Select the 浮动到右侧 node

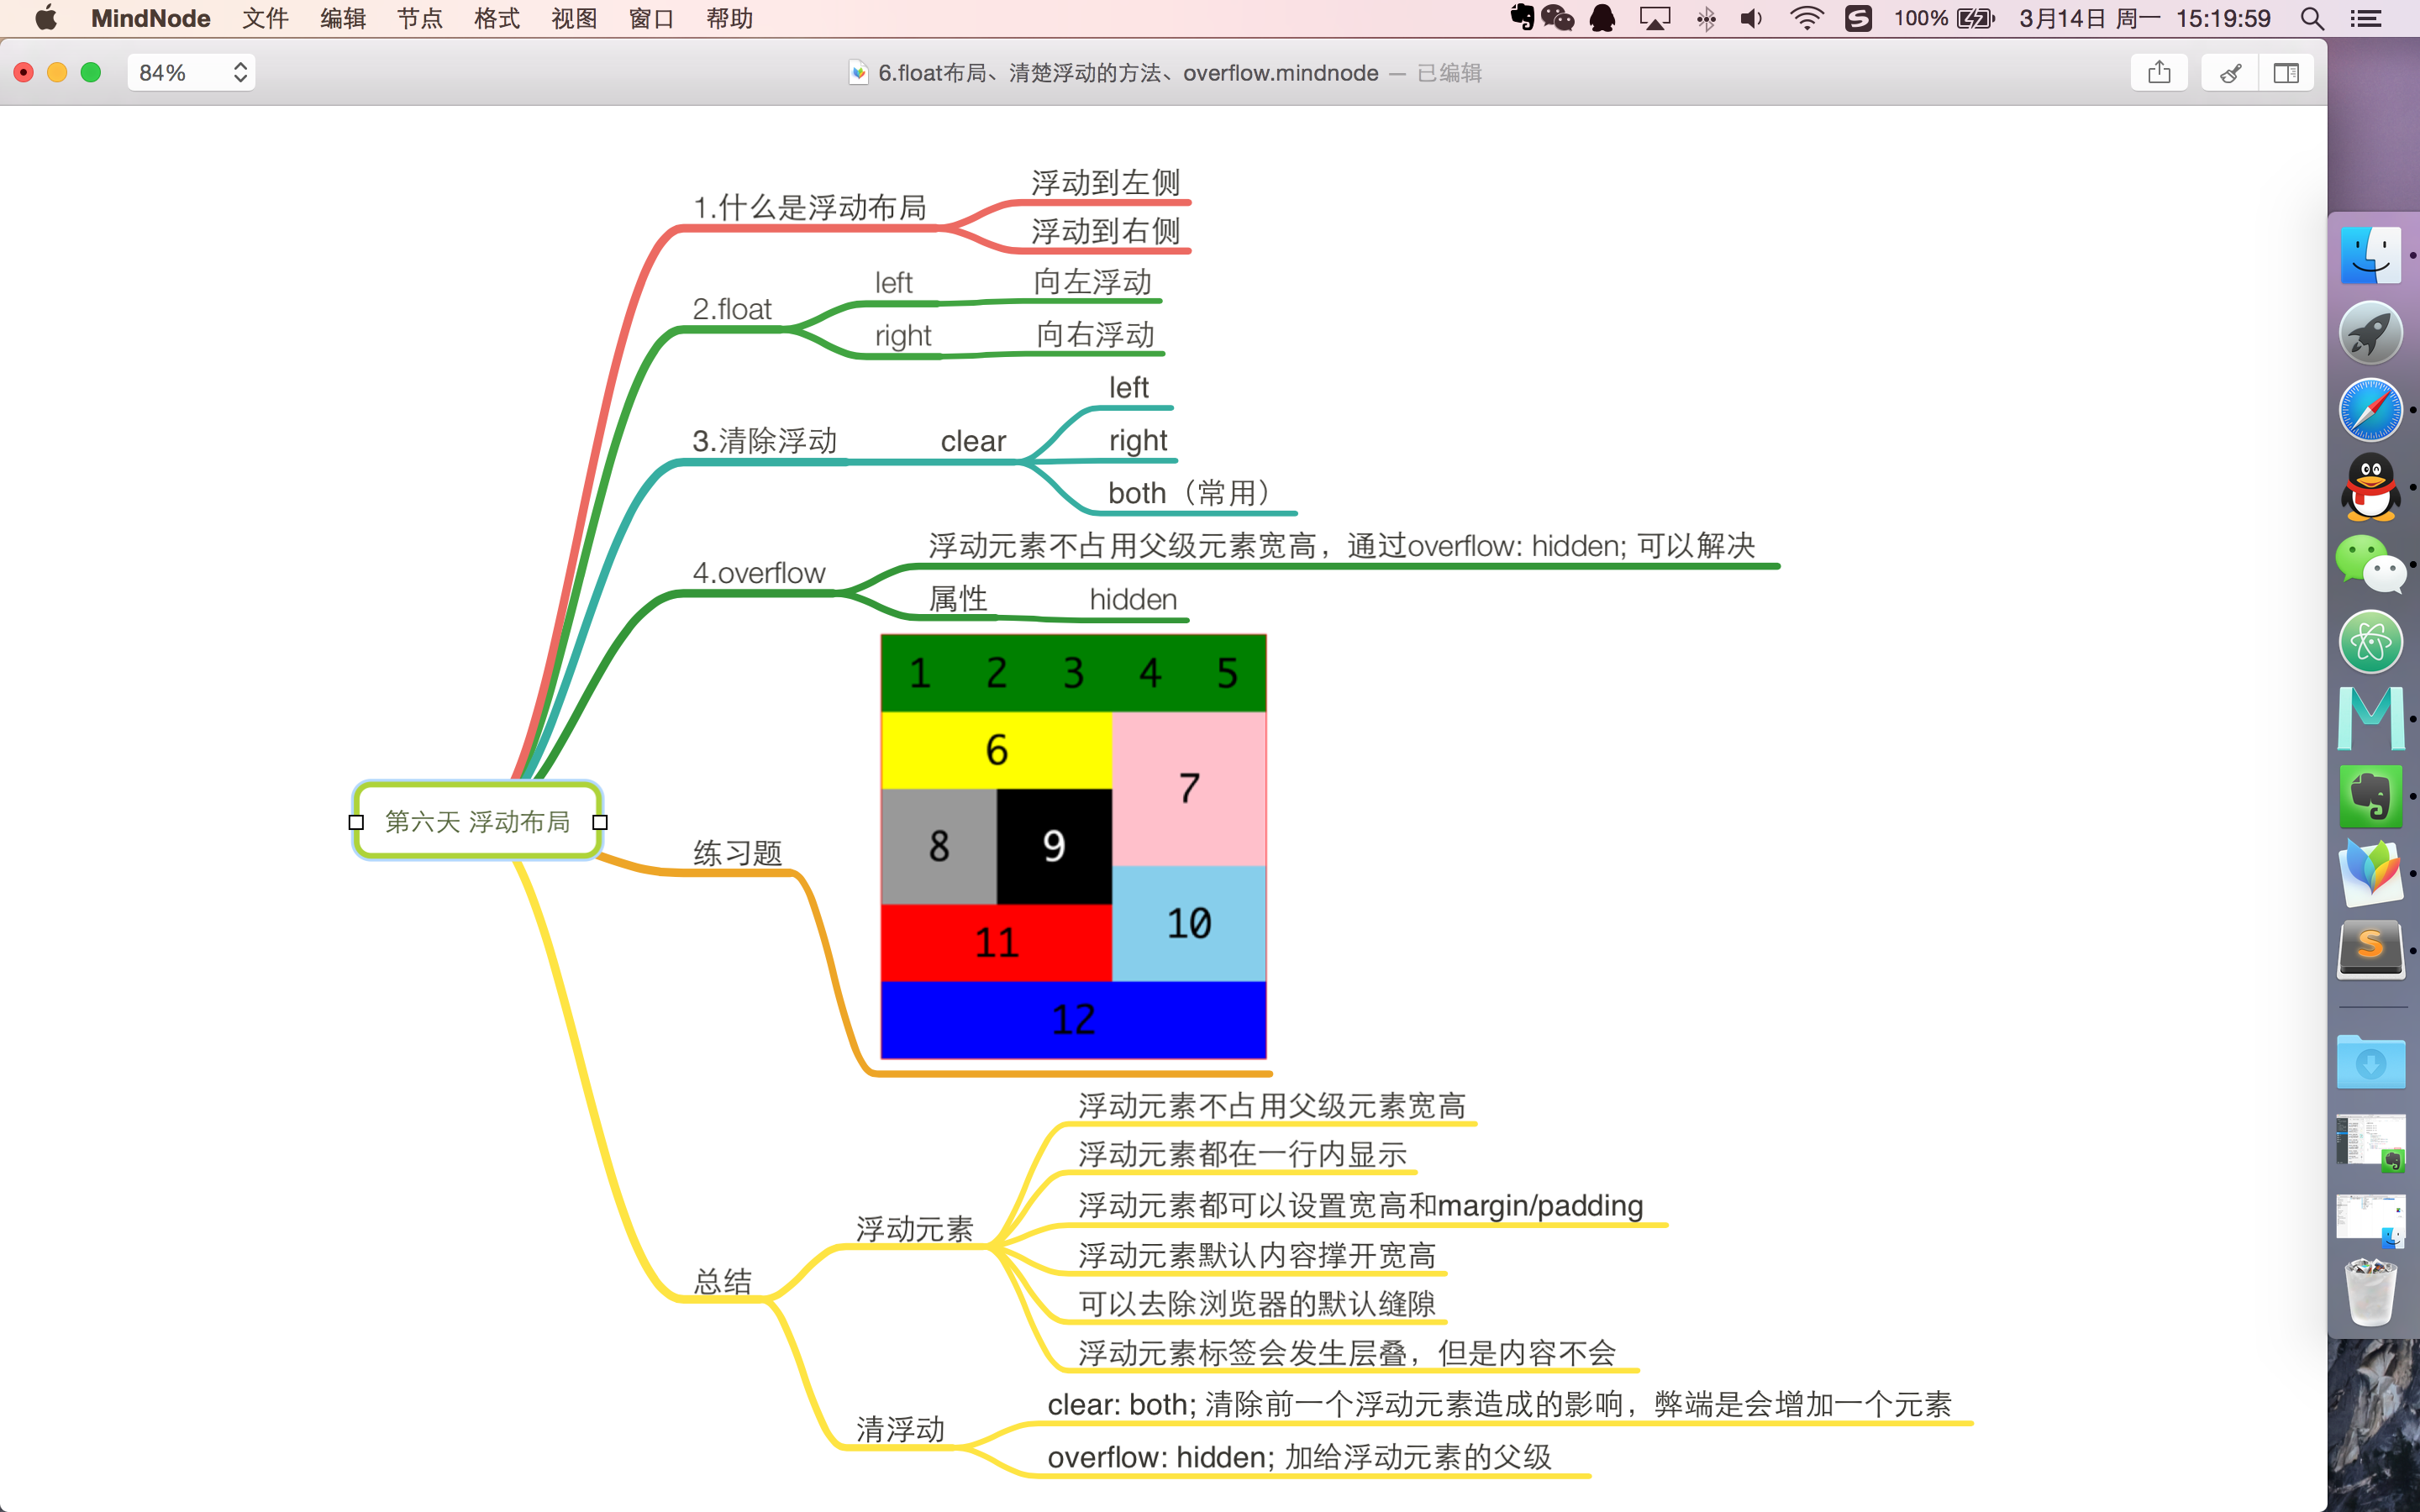1106,231
